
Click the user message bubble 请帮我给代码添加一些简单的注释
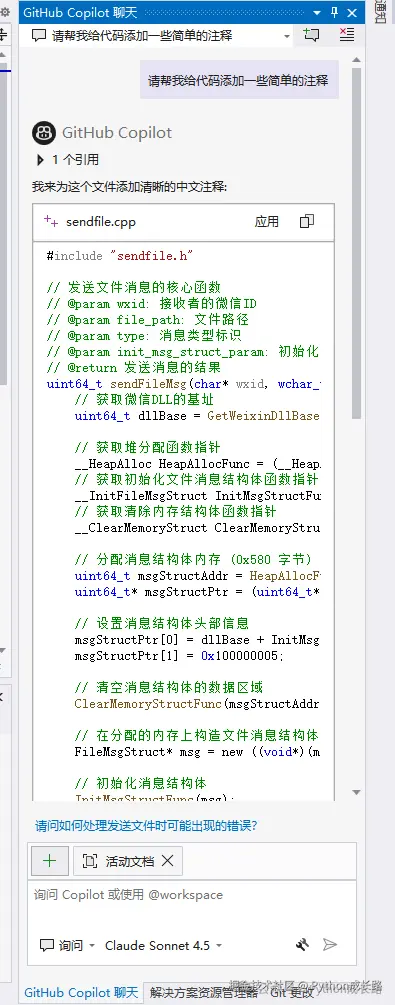coord(239,81)
